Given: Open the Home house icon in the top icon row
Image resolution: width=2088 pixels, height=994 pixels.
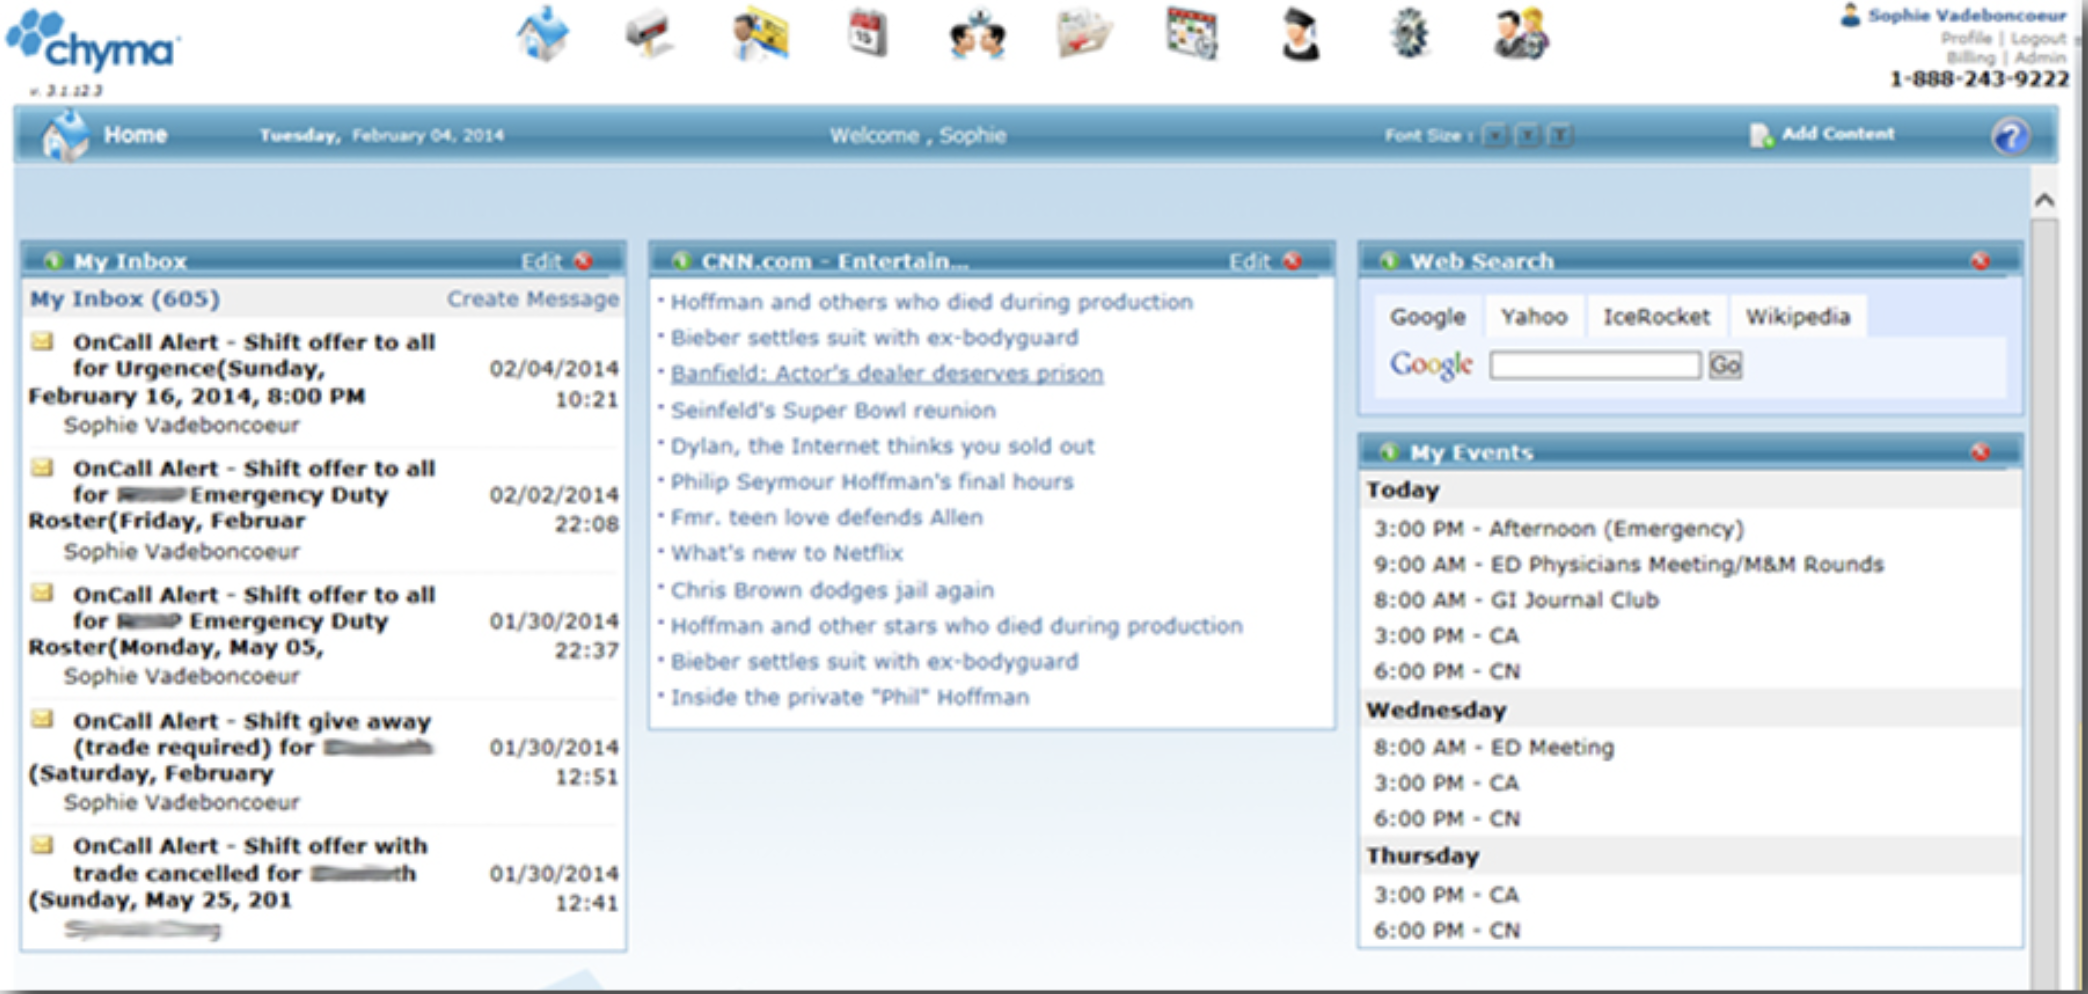Looking at the screenshot, I should (x=543, y=35).
